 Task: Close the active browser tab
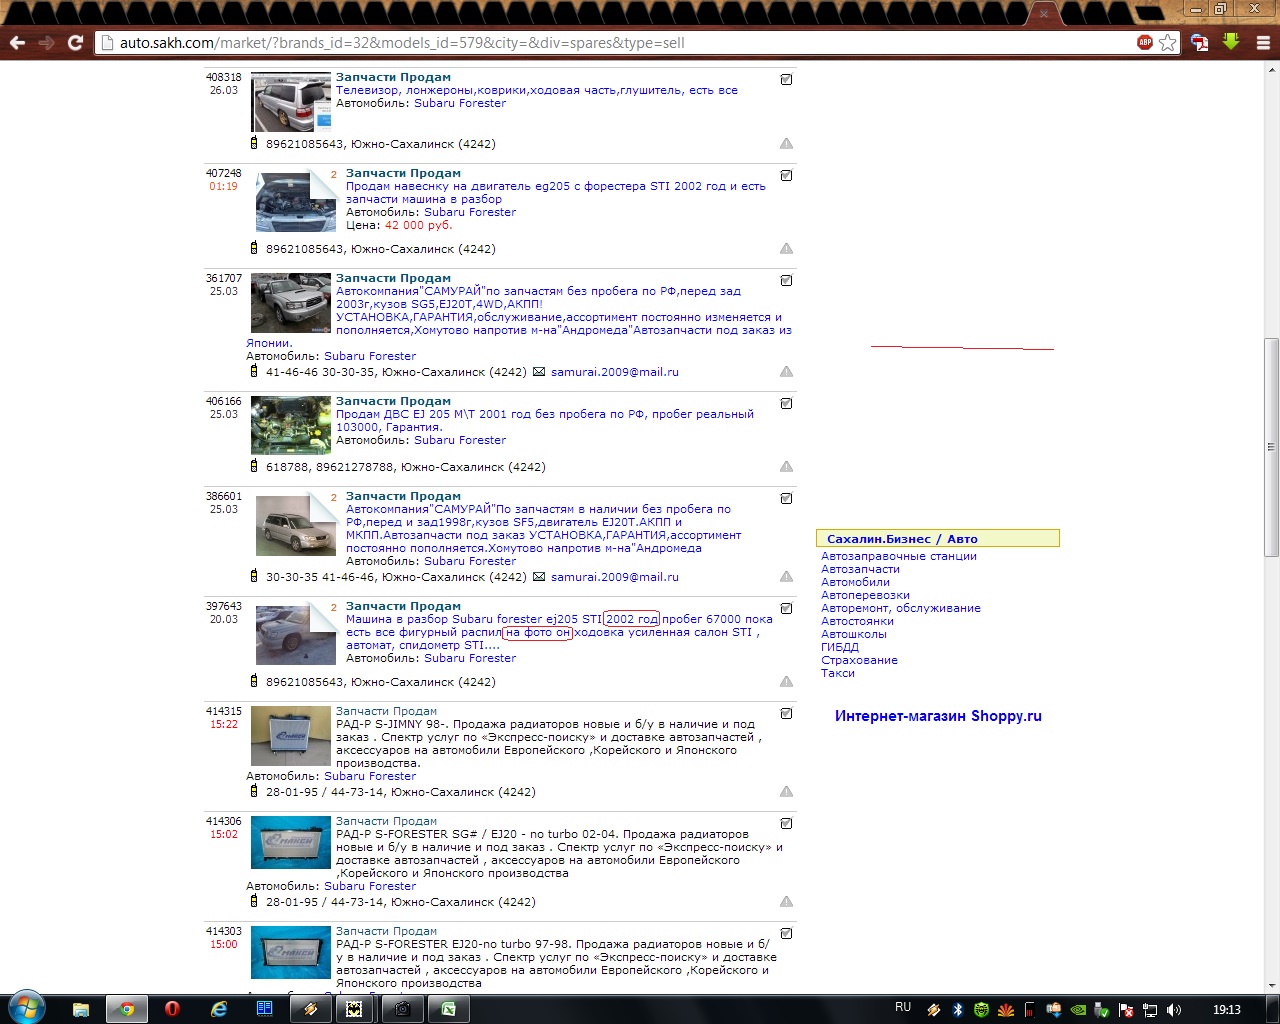(x=1043, y=14)
